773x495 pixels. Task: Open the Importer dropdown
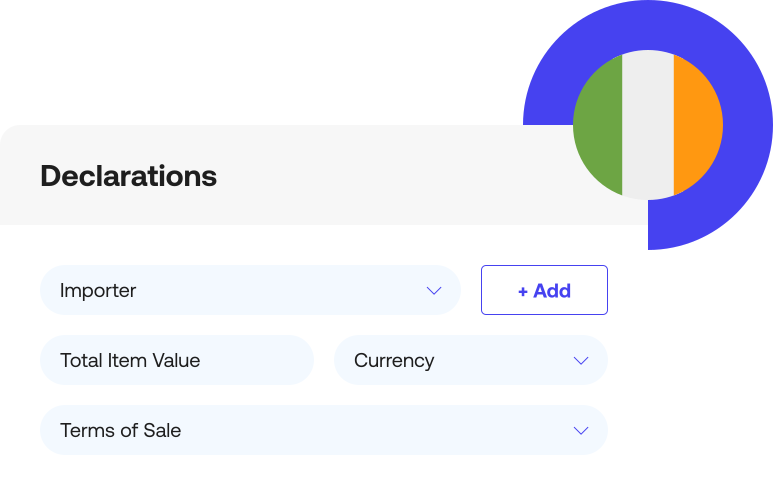point(250,291)
